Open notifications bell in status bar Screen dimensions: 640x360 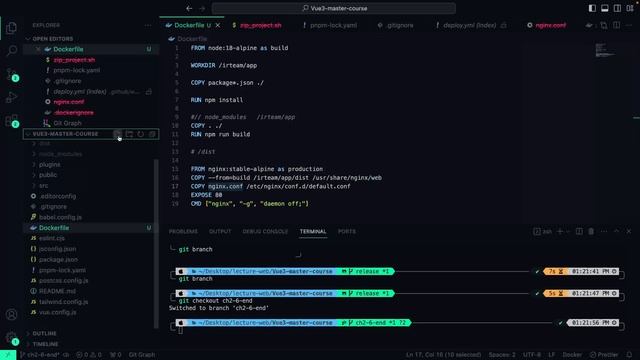(x=629, y=355)
